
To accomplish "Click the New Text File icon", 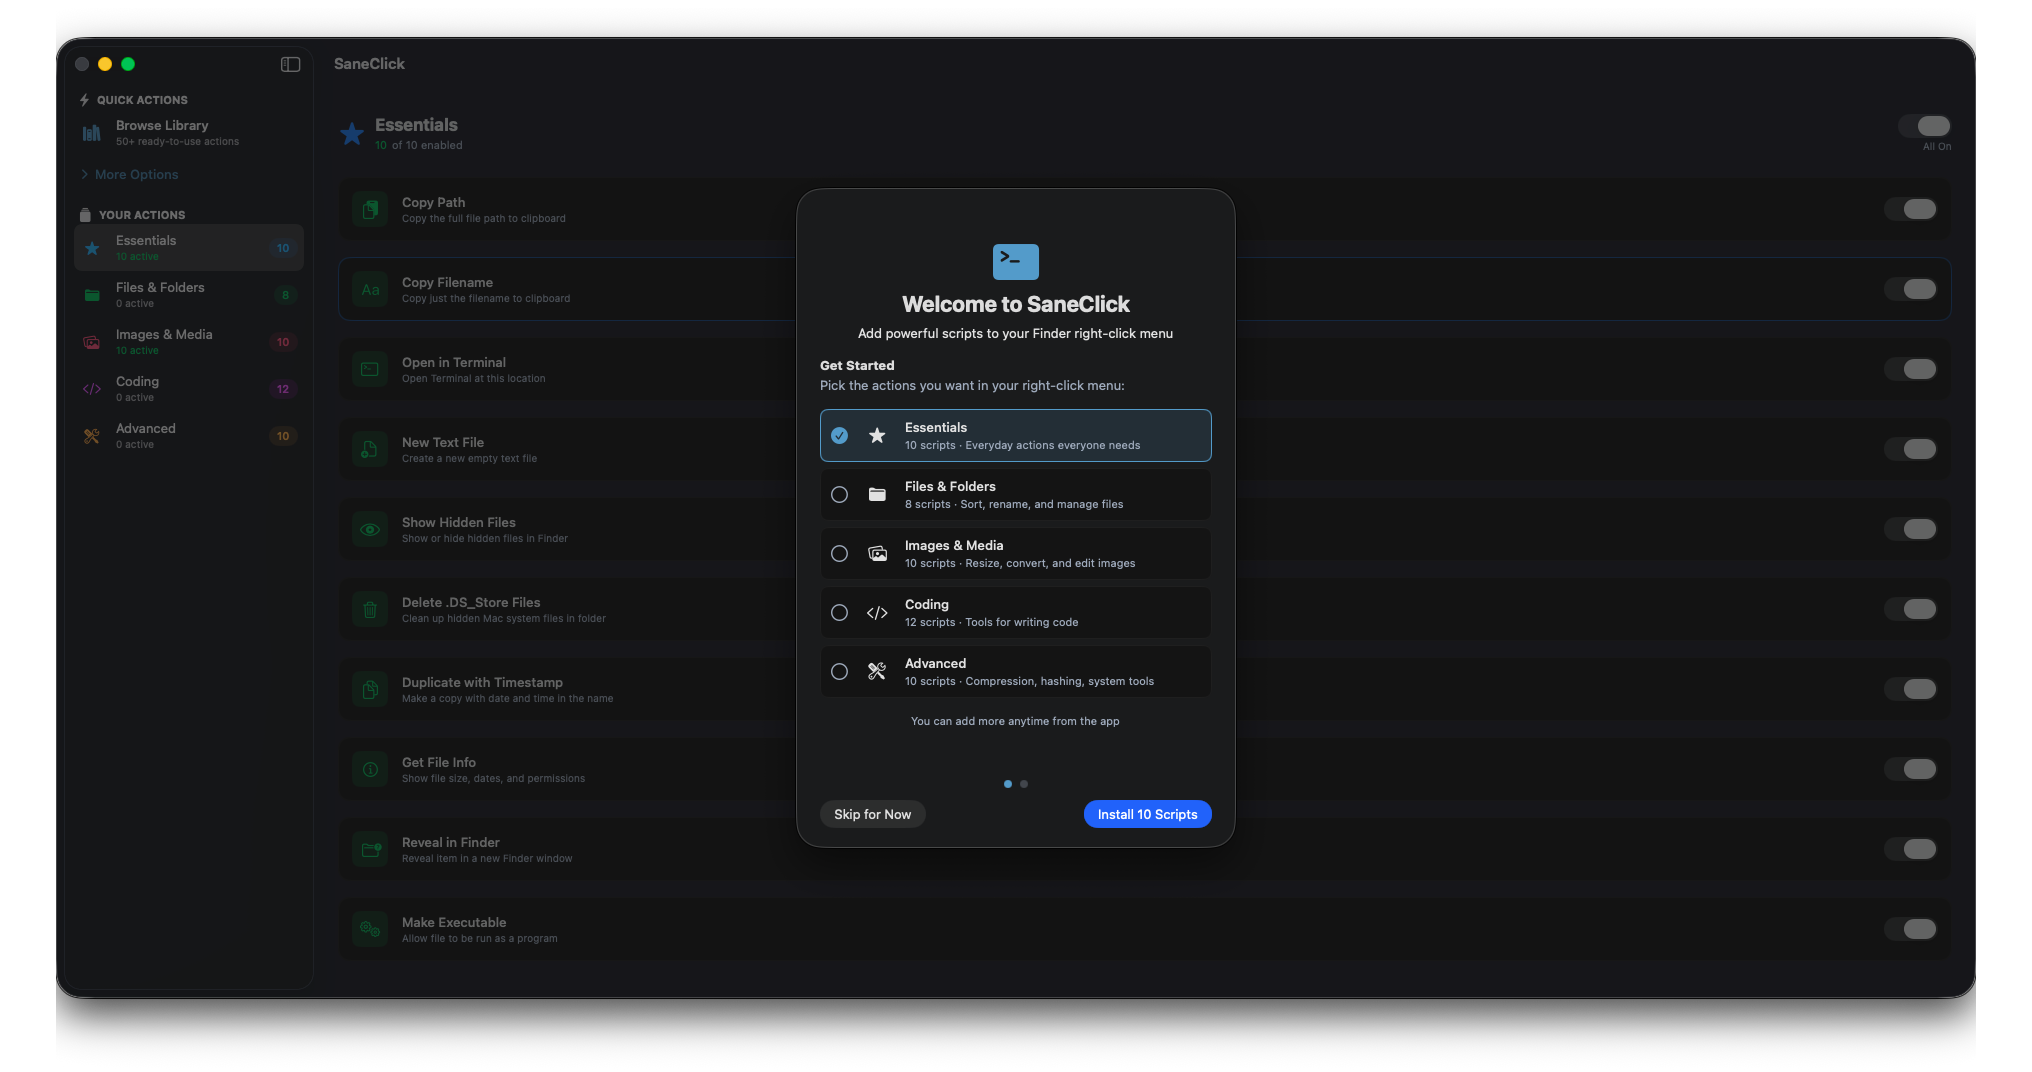I will (370, 449).
